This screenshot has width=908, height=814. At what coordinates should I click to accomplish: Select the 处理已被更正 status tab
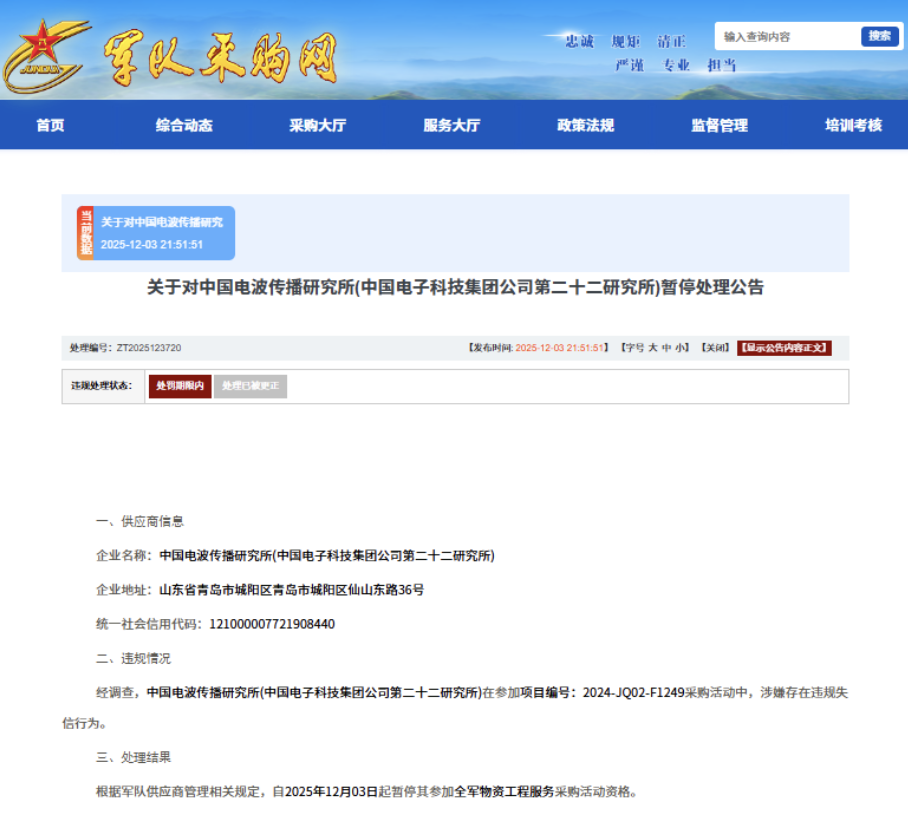pos(250,386)
